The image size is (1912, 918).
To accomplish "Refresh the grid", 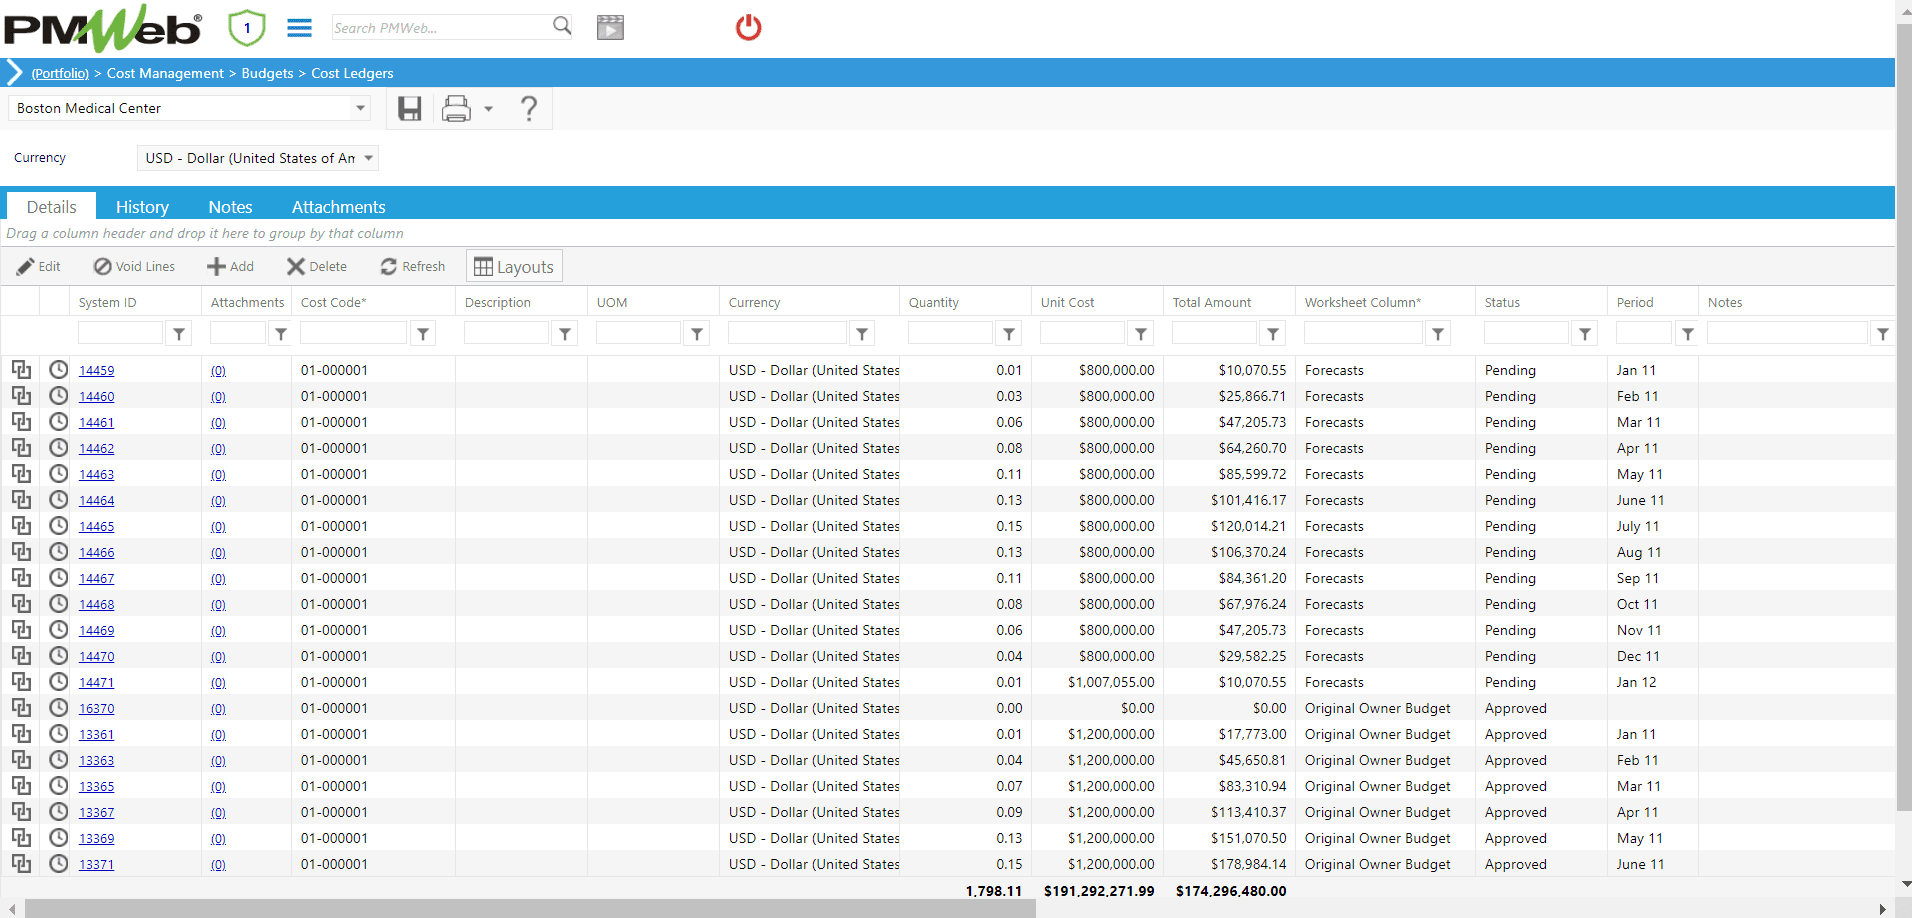I will coord(412,266).
